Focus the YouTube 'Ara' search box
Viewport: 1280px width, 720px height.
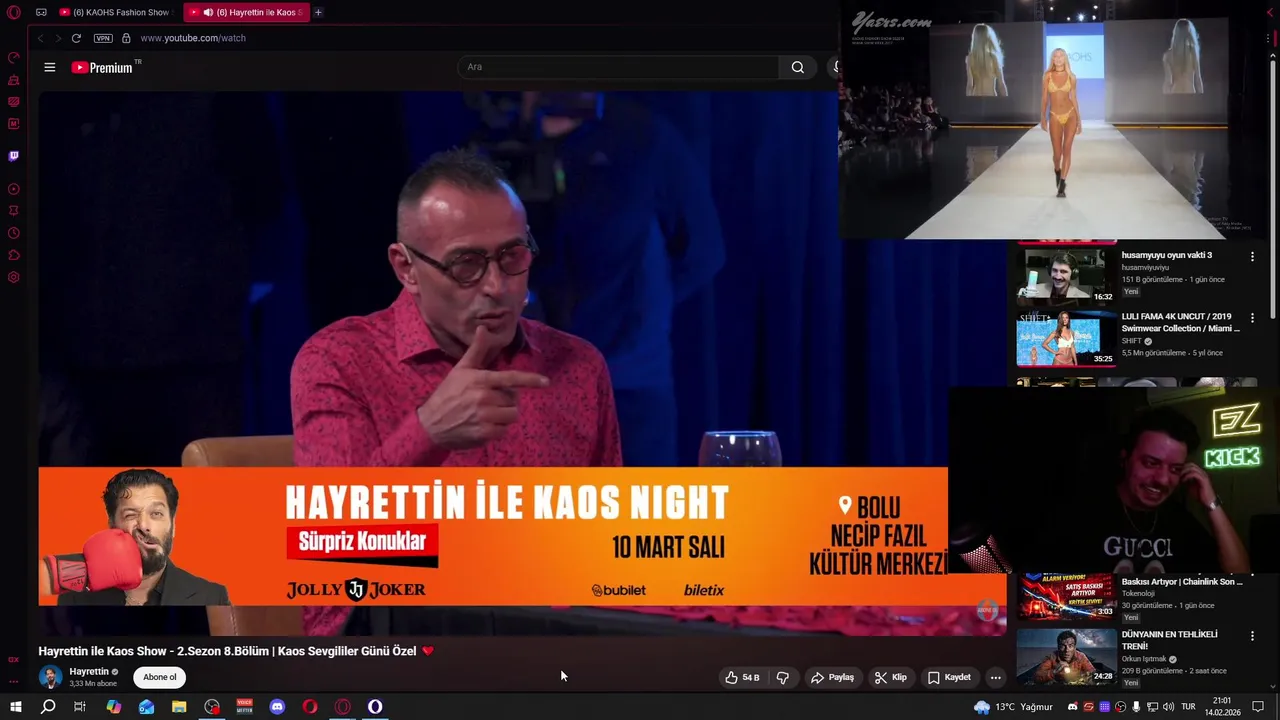[x=618, y=67]
